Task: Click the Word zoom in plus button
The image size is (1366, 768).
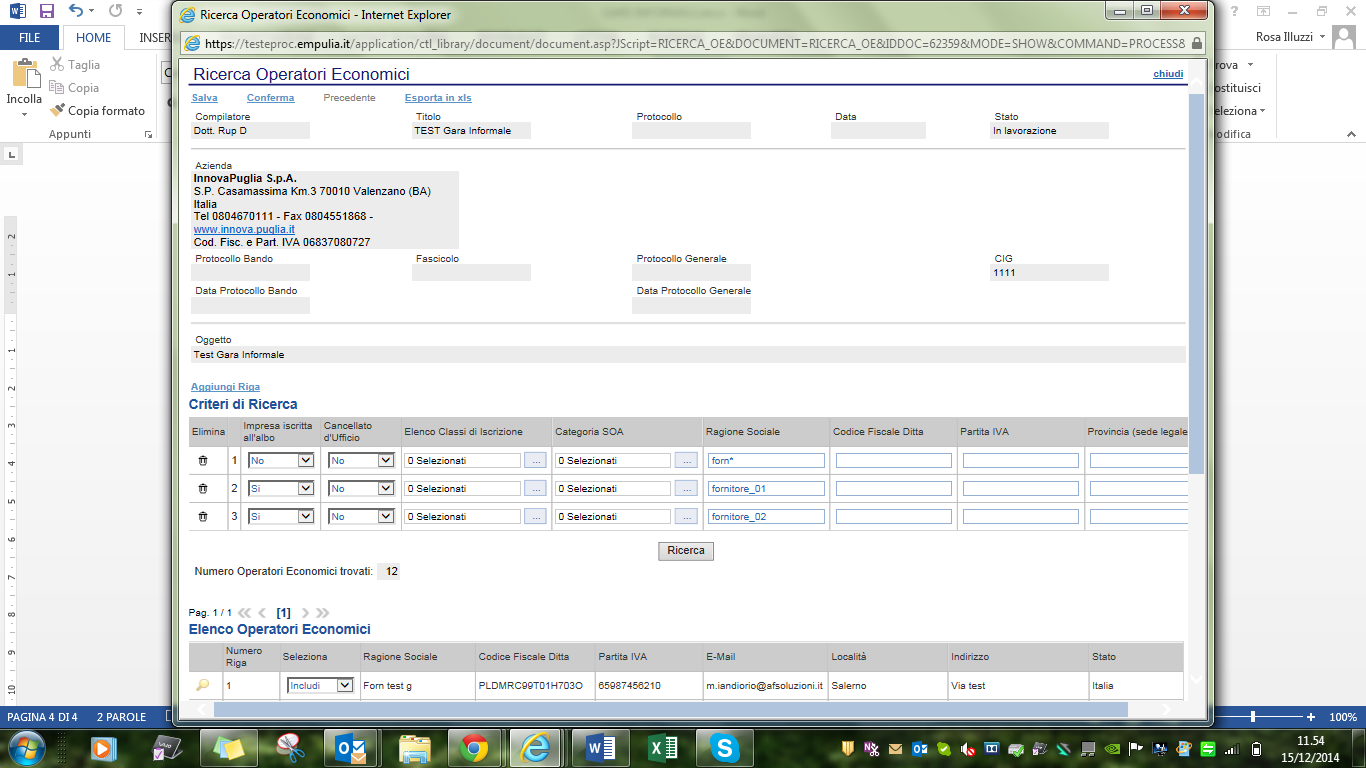Action: [1311, 717]
